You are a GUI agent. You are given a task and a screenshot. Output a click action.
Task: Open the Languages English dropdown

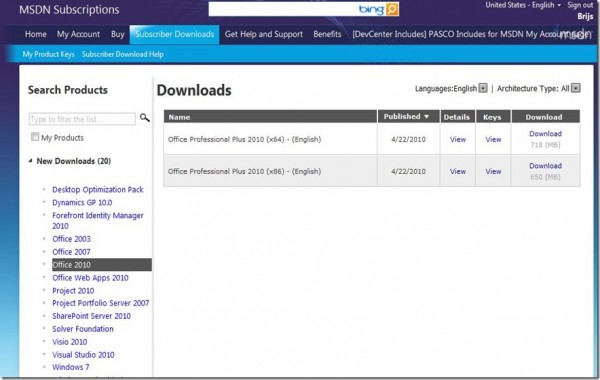(483, 88)
